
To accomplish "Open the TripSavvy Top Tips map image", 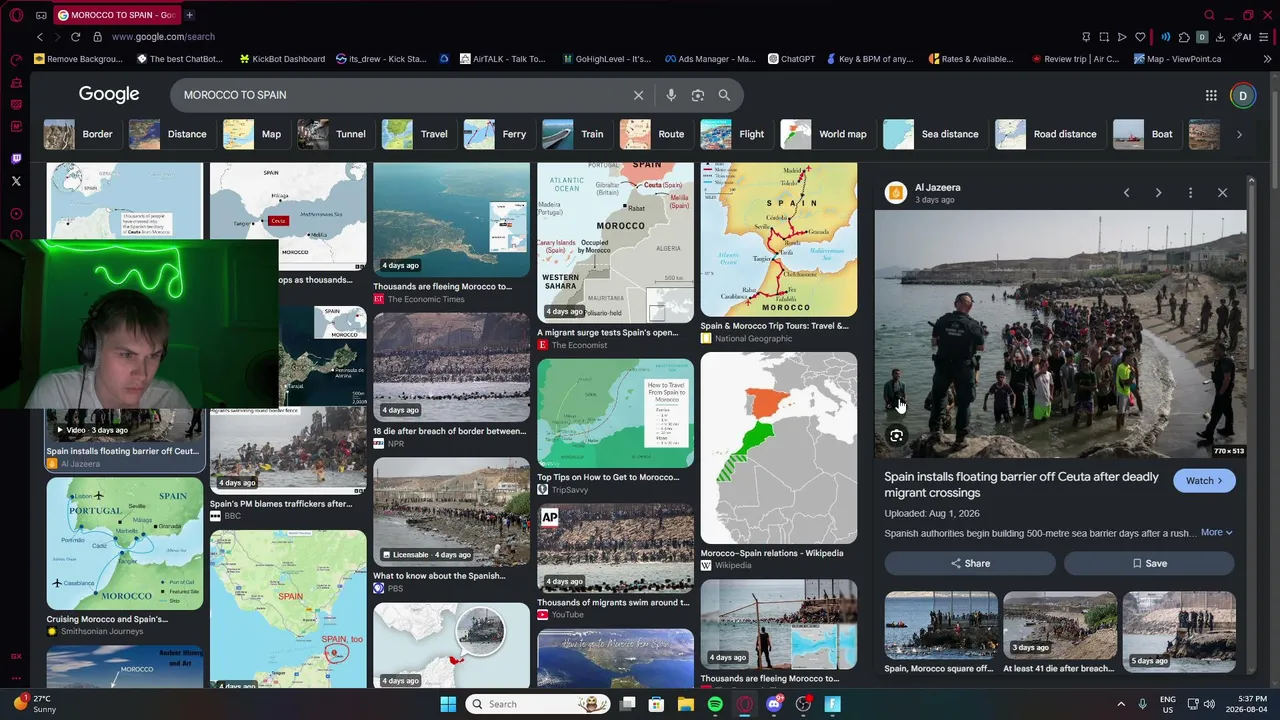I will [615, 413].
